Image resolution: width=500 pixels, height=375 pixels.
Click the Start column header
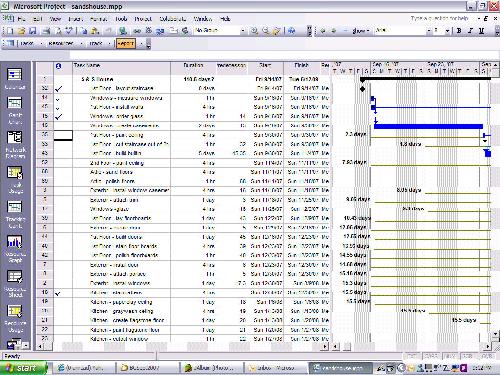click(x=265, y=68)
